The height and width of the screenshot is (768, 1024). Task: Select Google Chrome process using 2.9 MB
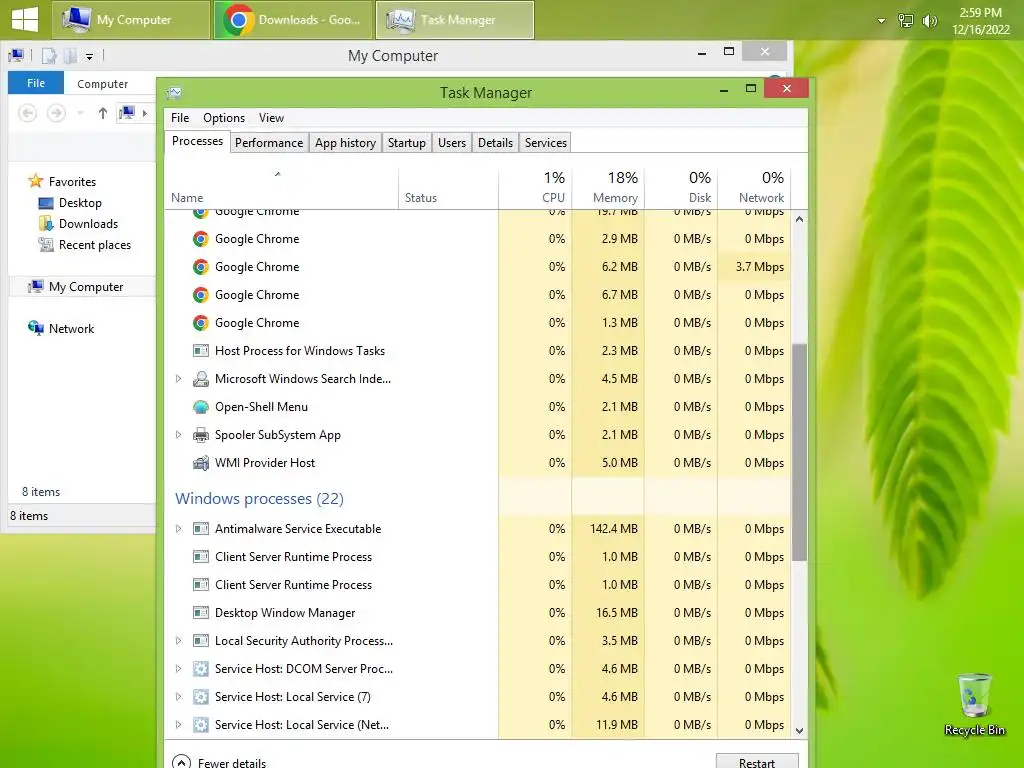pyautogui.click(x=478, y=239)
